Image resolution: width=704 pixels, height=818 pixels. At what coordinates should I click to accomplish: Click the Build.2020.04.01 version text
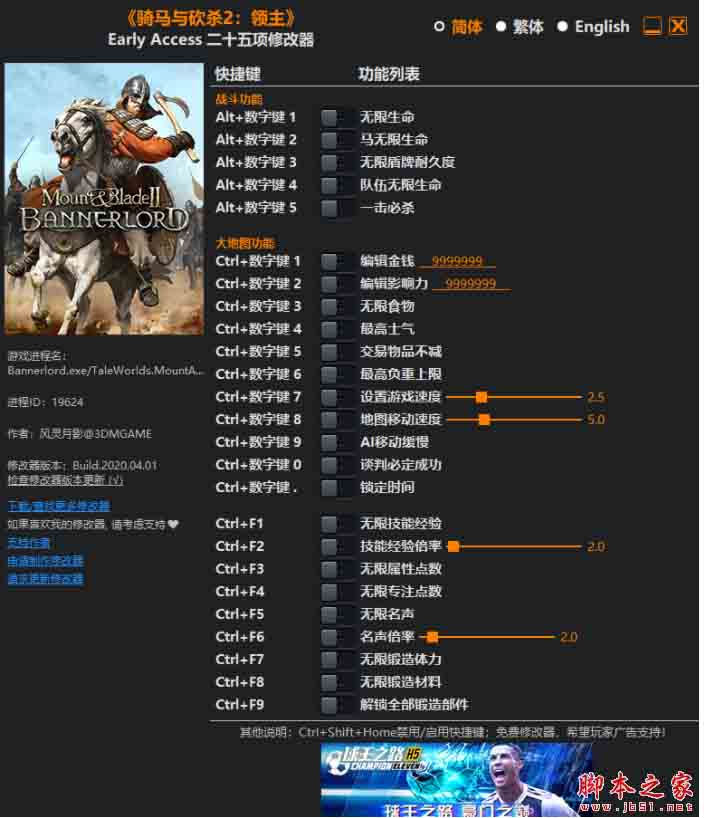(x=115, y=465)
